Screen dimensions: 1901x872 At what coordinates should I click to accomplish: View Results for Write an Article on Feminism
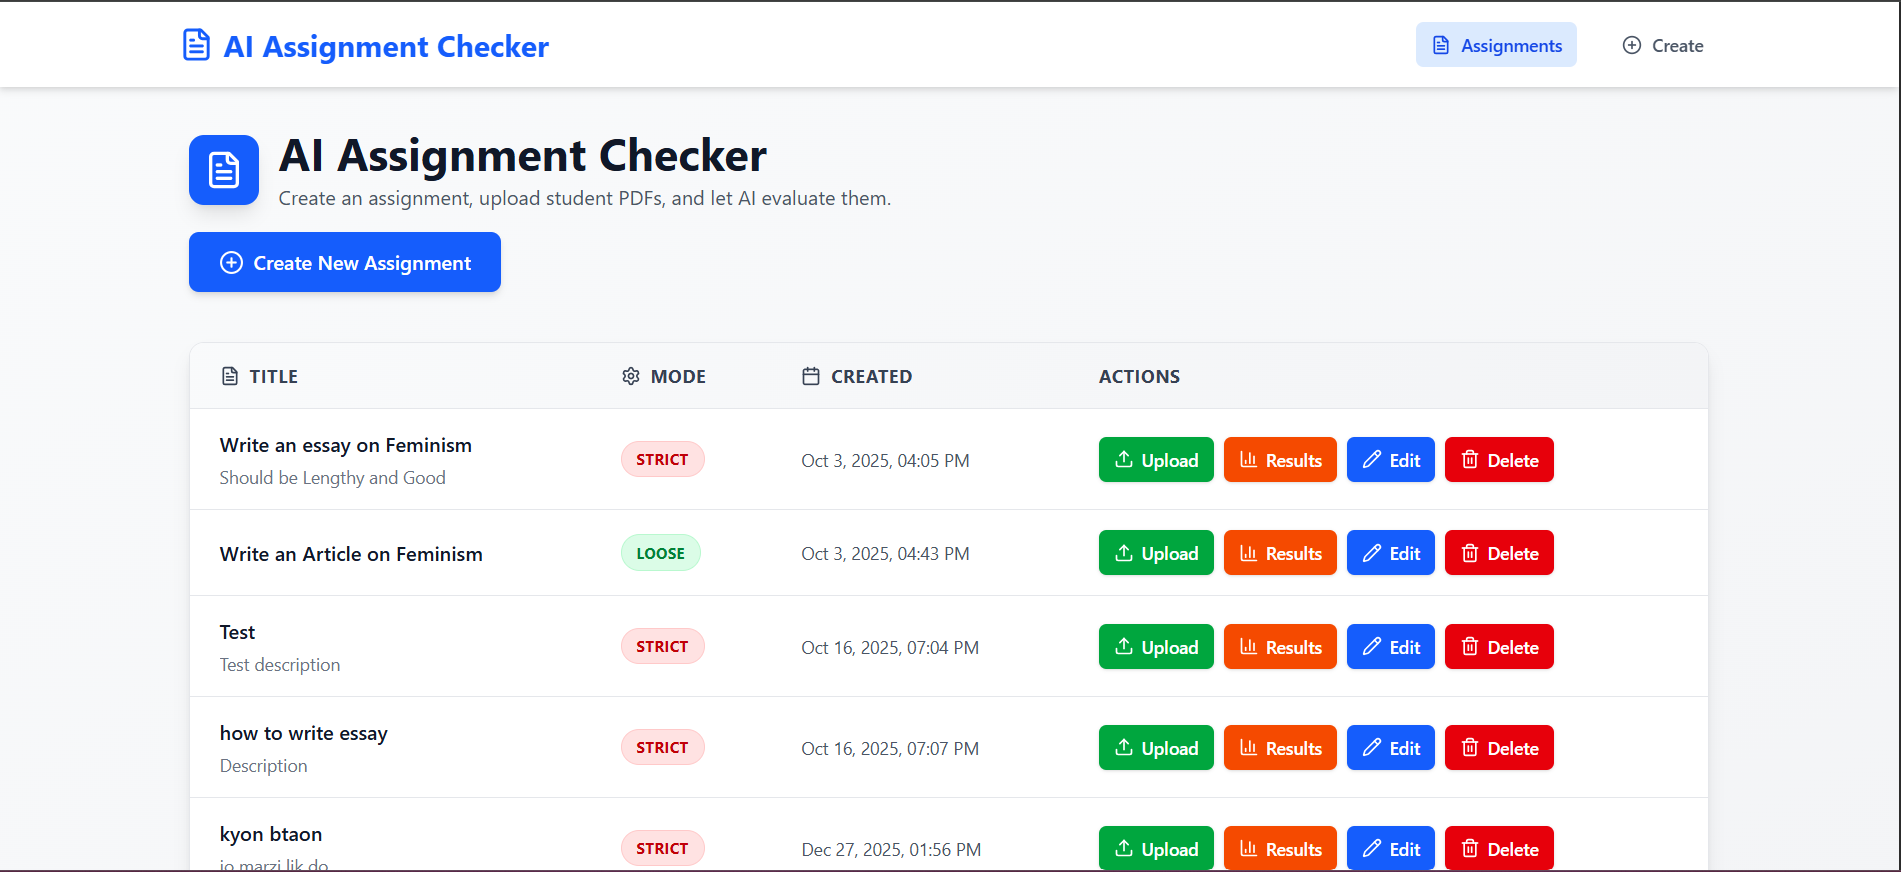coord(1280,553)
